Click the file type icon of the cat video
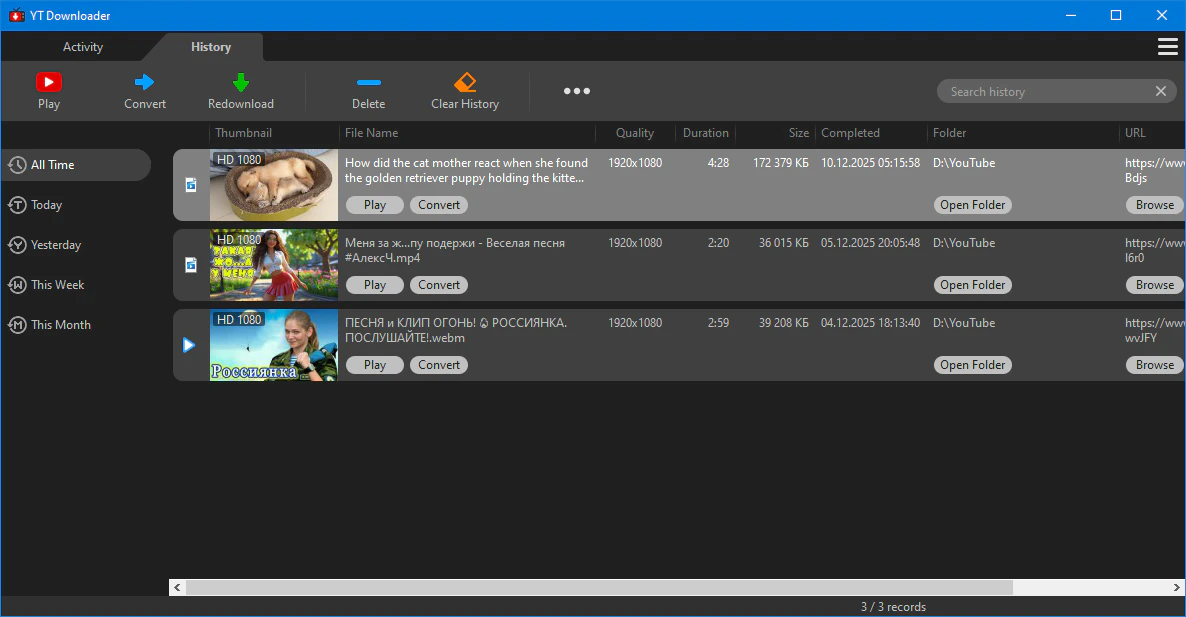Image resolution: width=1186 pixels, height=617 pixels. 190,185
